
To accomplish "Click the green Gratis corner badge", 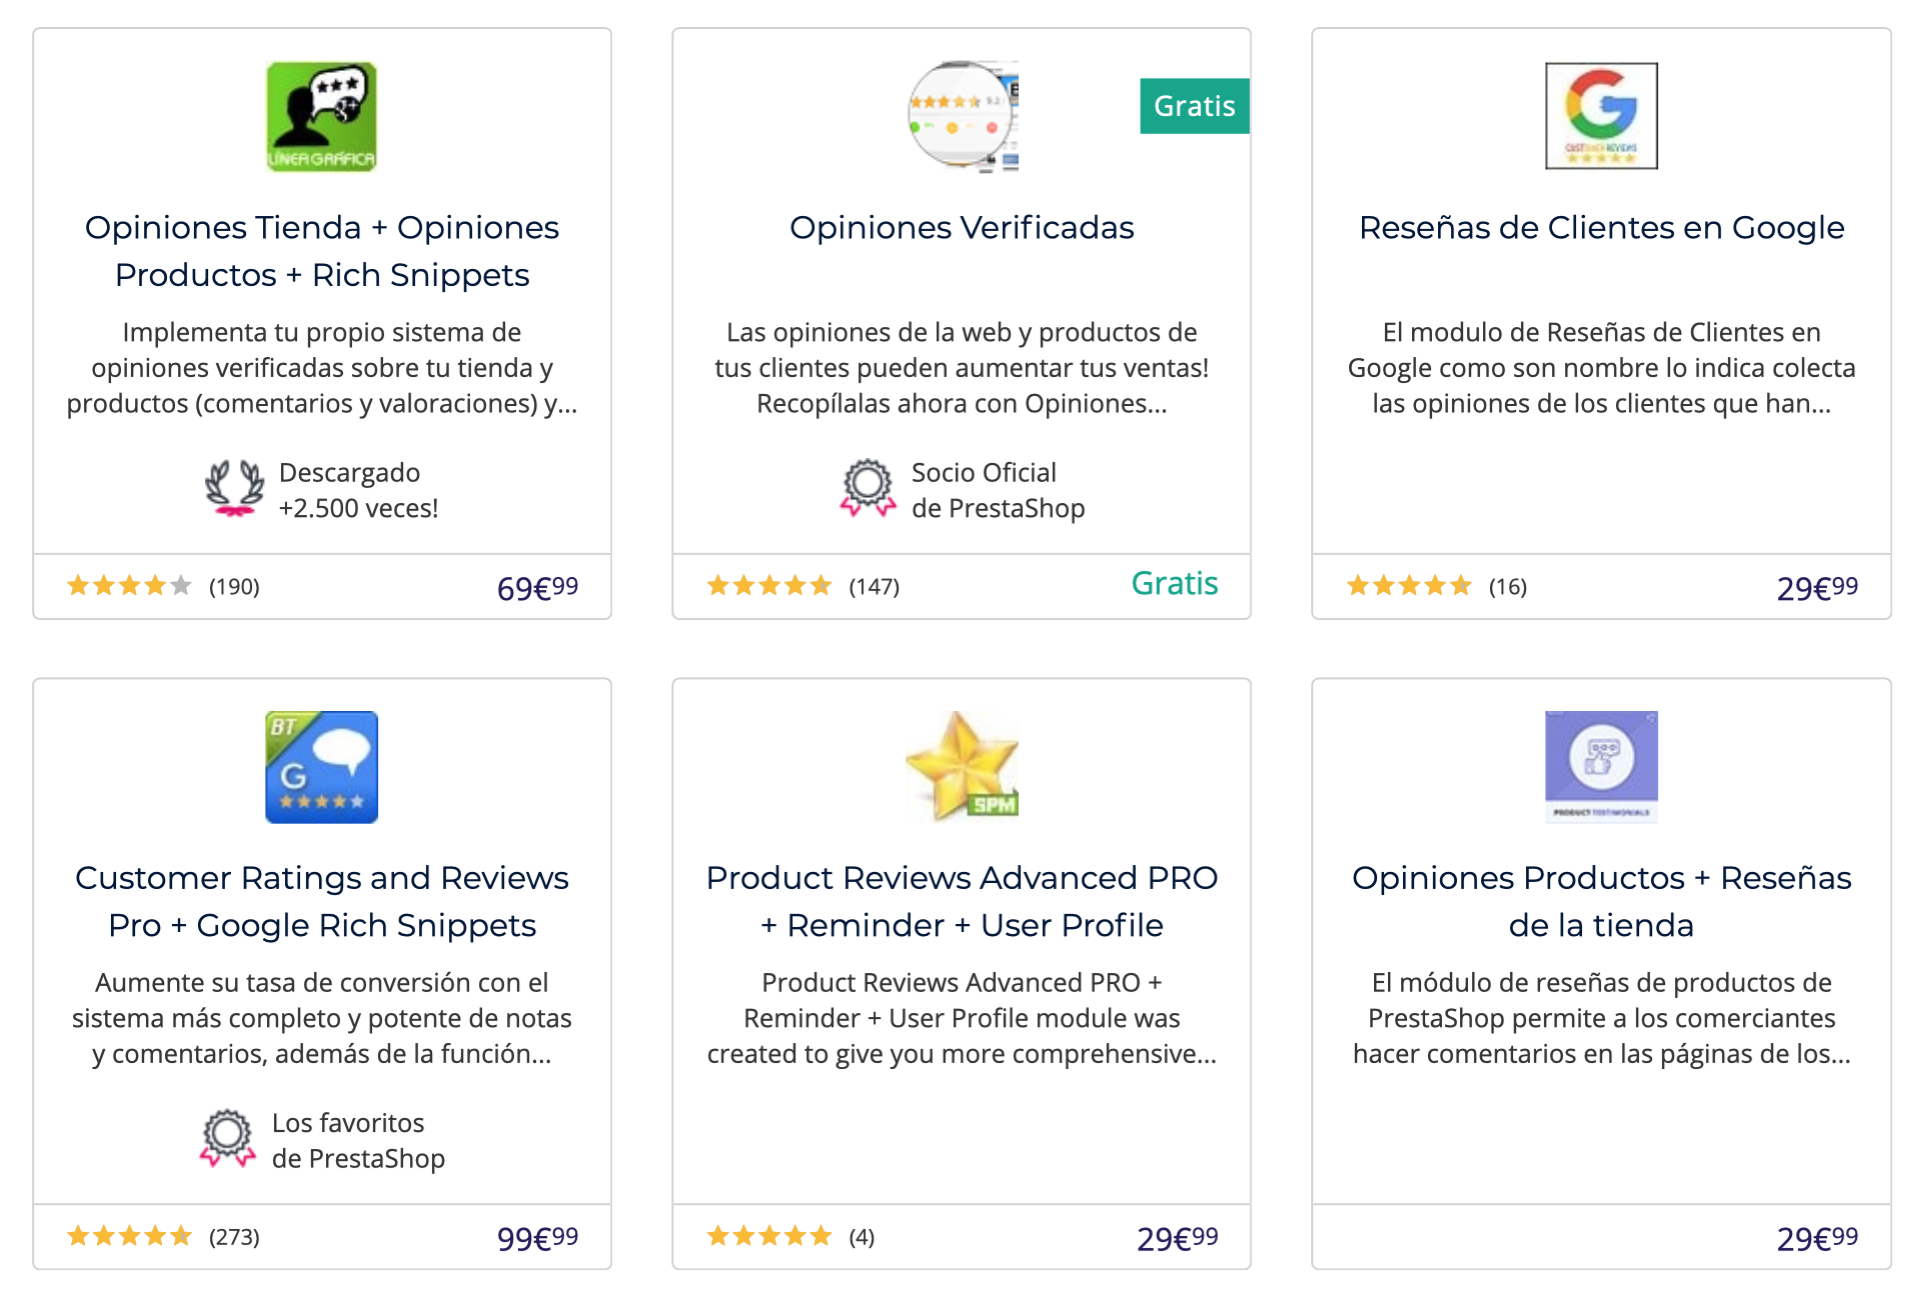I will (1195, 106).
